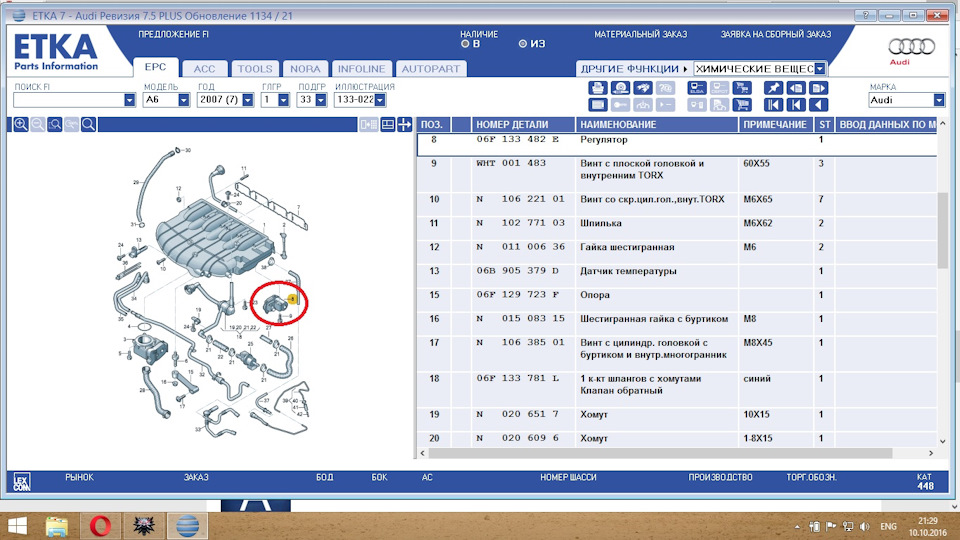This screenshot has width=960, height=540.
Task: Click the CD search icon
Action: (620, 88)
